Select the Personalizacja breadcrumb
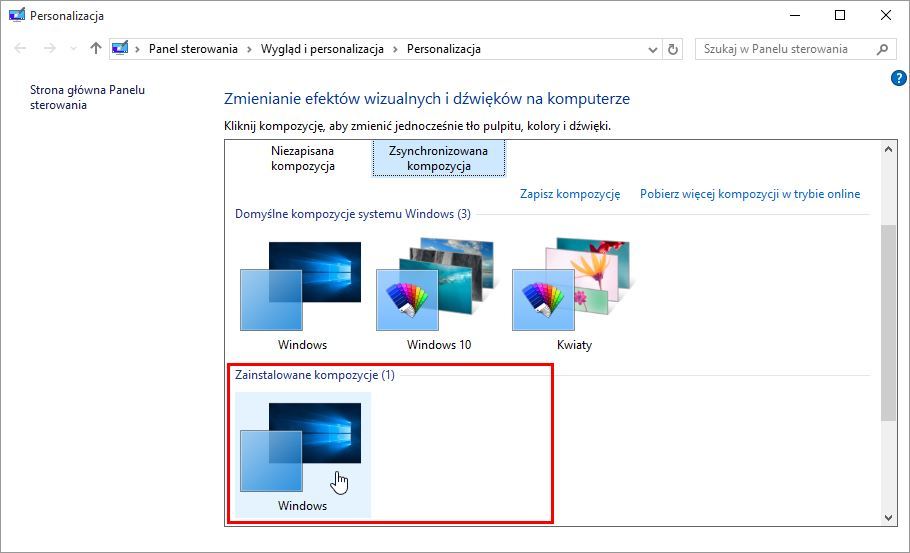The width and height of the screenshot is (910, 553). coord(443,49)
